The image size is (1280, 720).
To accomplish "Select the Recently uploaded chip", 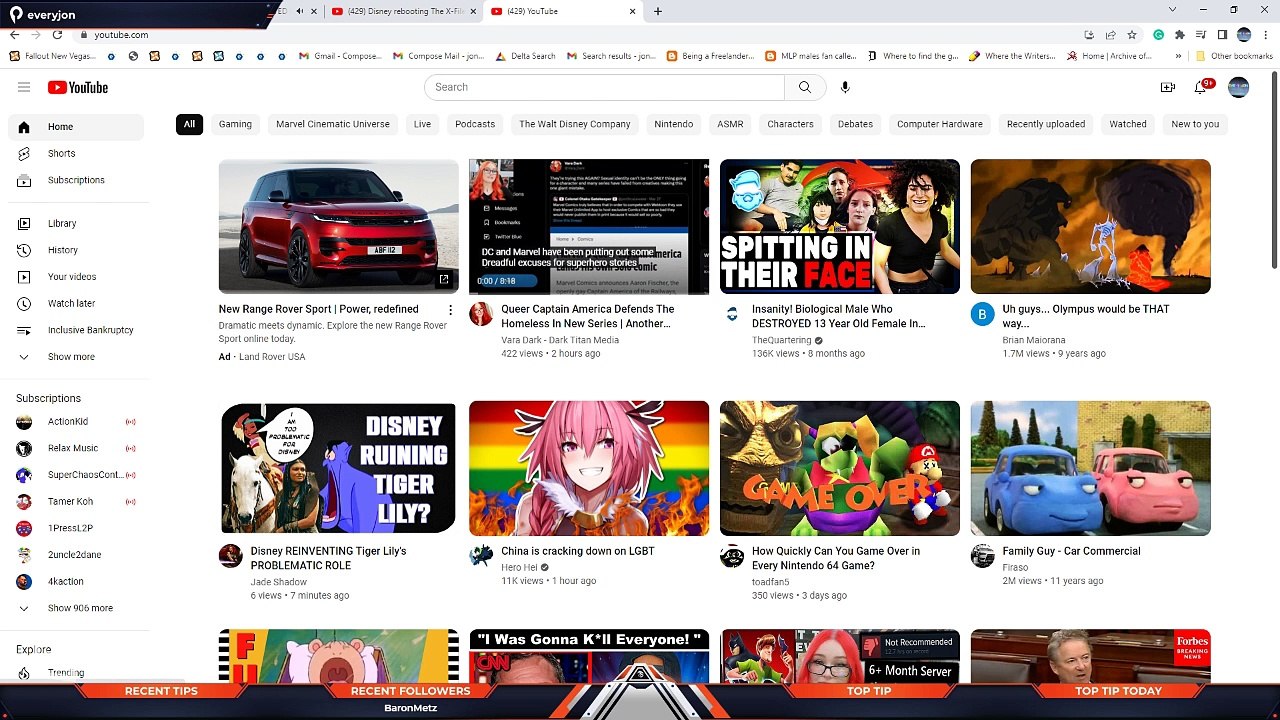I will [x=1046, y=124].
